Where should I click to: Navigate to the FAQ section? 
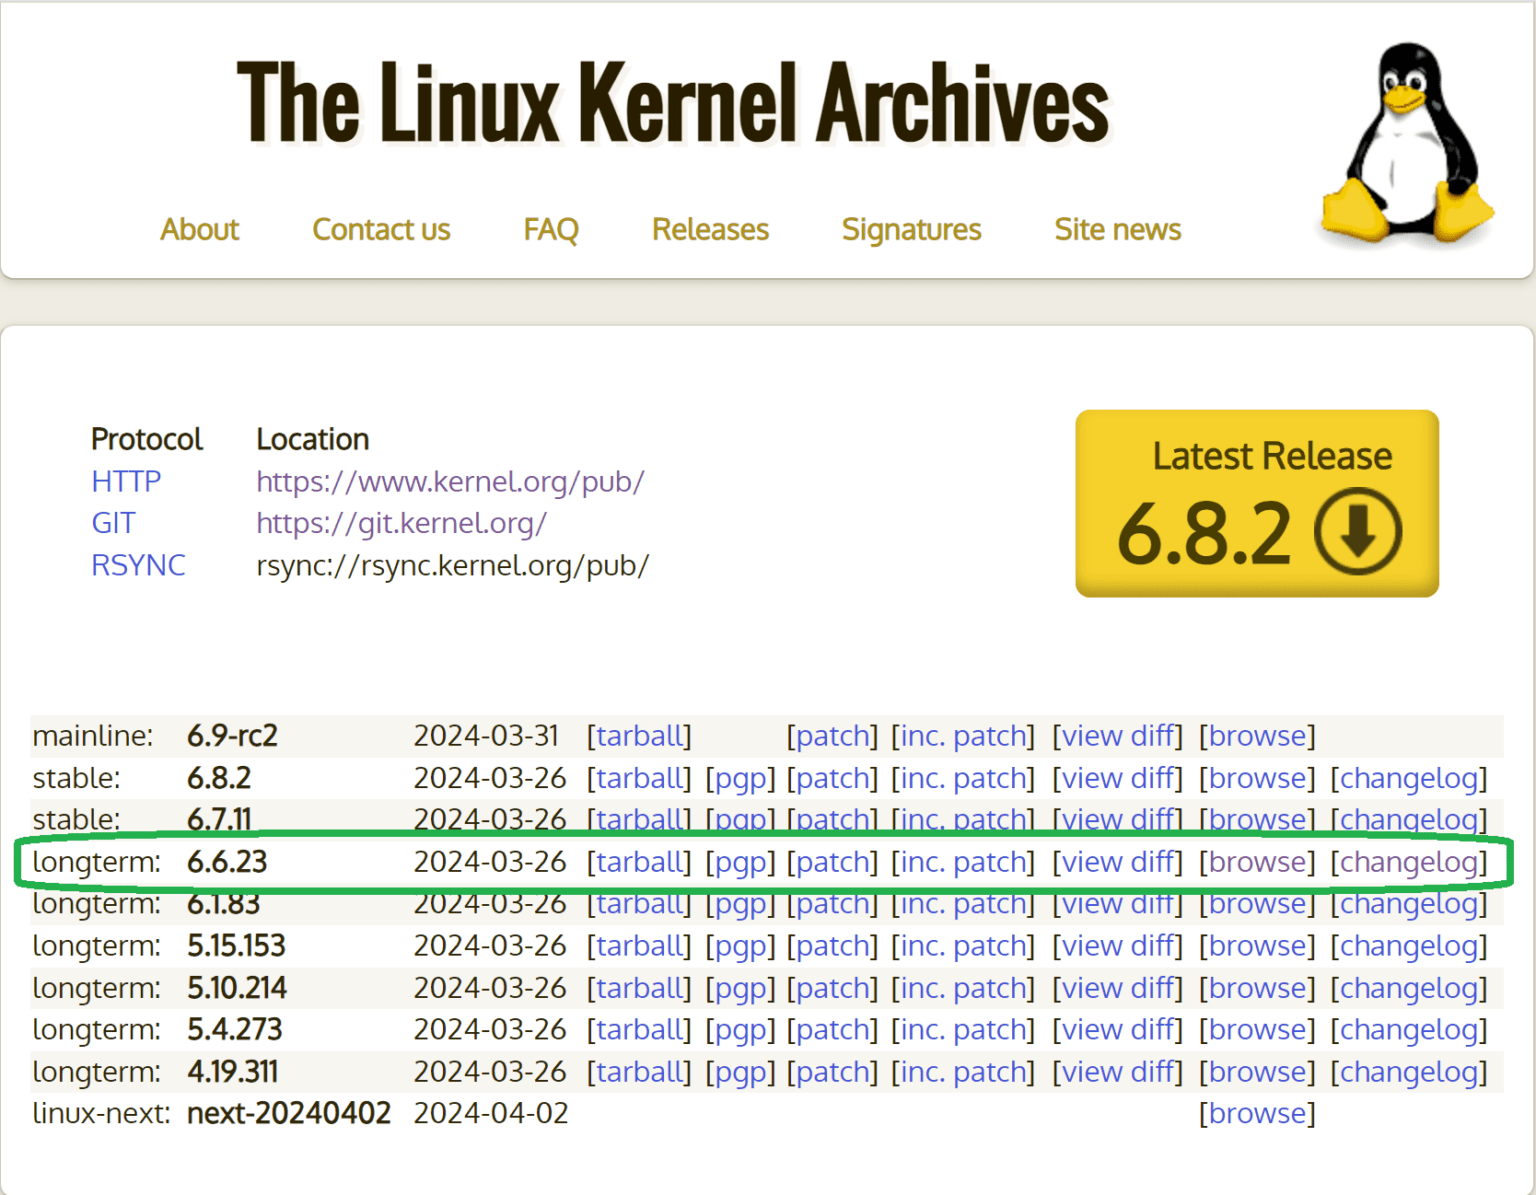(551, 229)
